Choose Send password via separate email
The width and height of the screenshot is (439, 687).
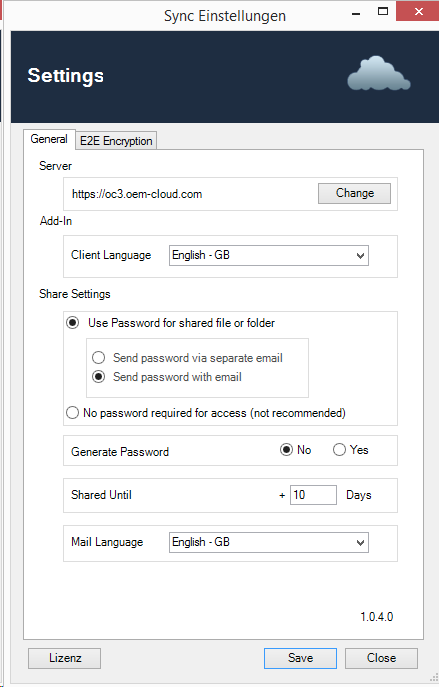point(188,358)
